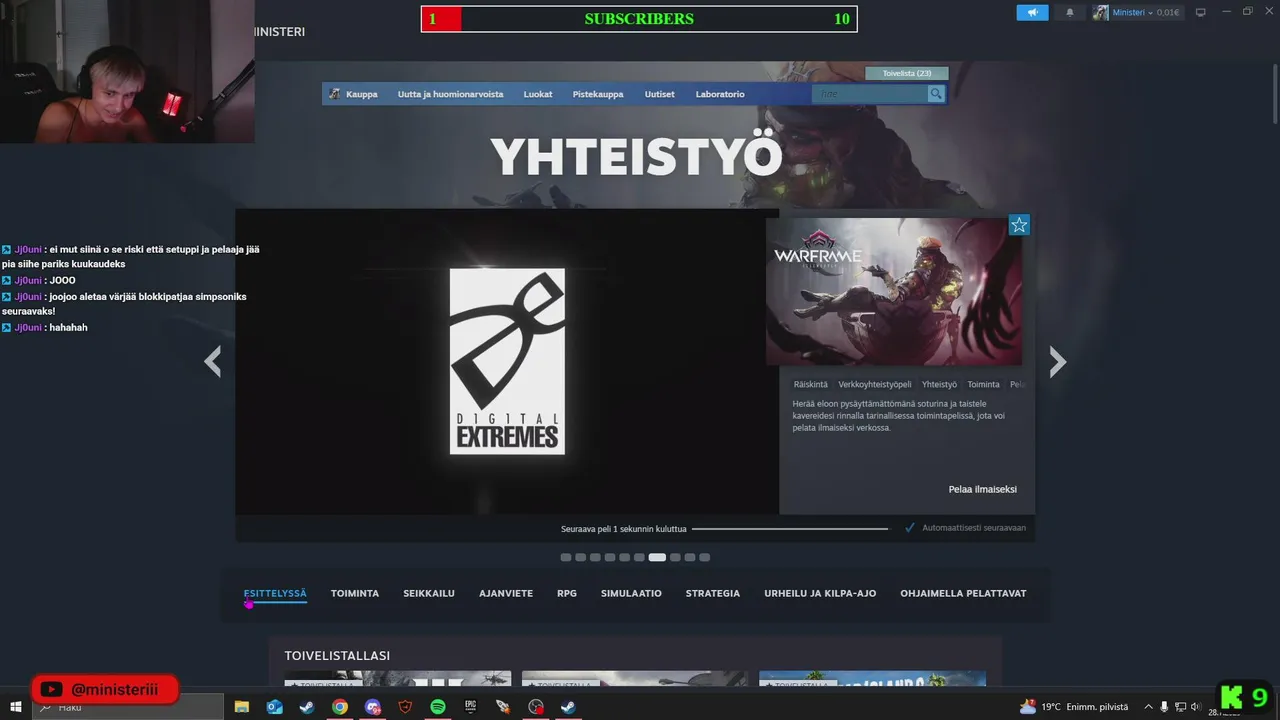Viewport: 1280px width, 720px height.
Task: Click the microphone tray icon
Action: tap(1164, 707)
